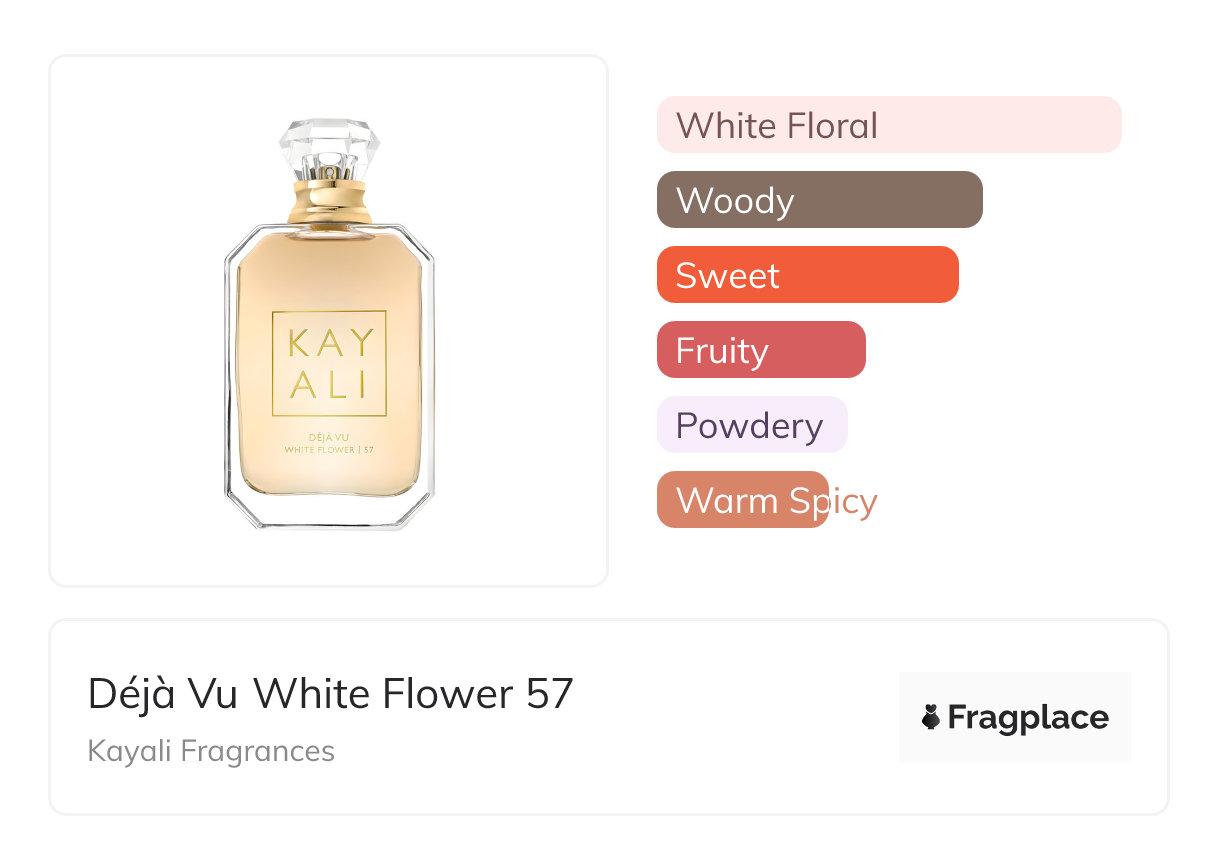Click the silver spray nozzle inside the cap
This screenshot has width=1218, height=864.
[329, 170]
